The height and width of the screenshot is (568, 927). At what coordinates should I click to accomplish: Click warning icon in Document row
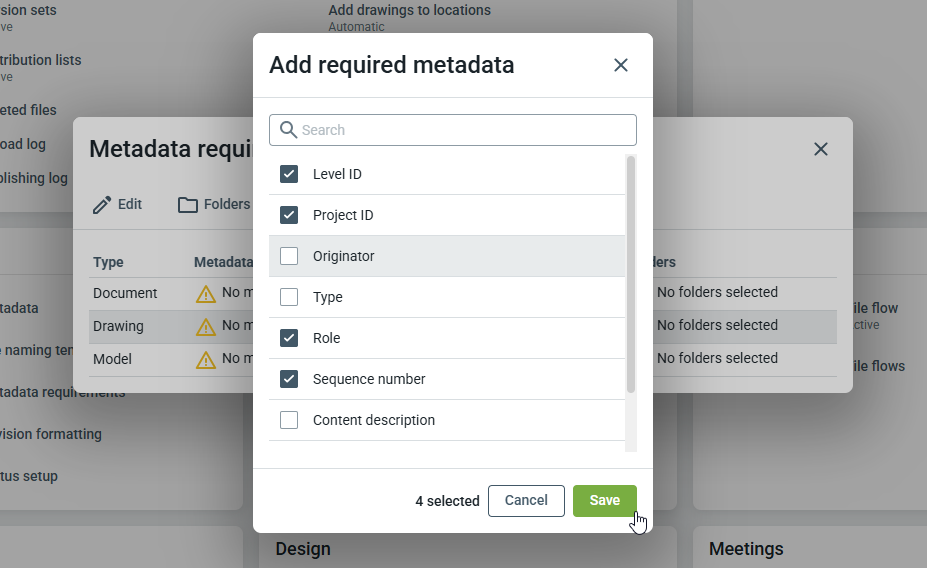click(206, 294)
